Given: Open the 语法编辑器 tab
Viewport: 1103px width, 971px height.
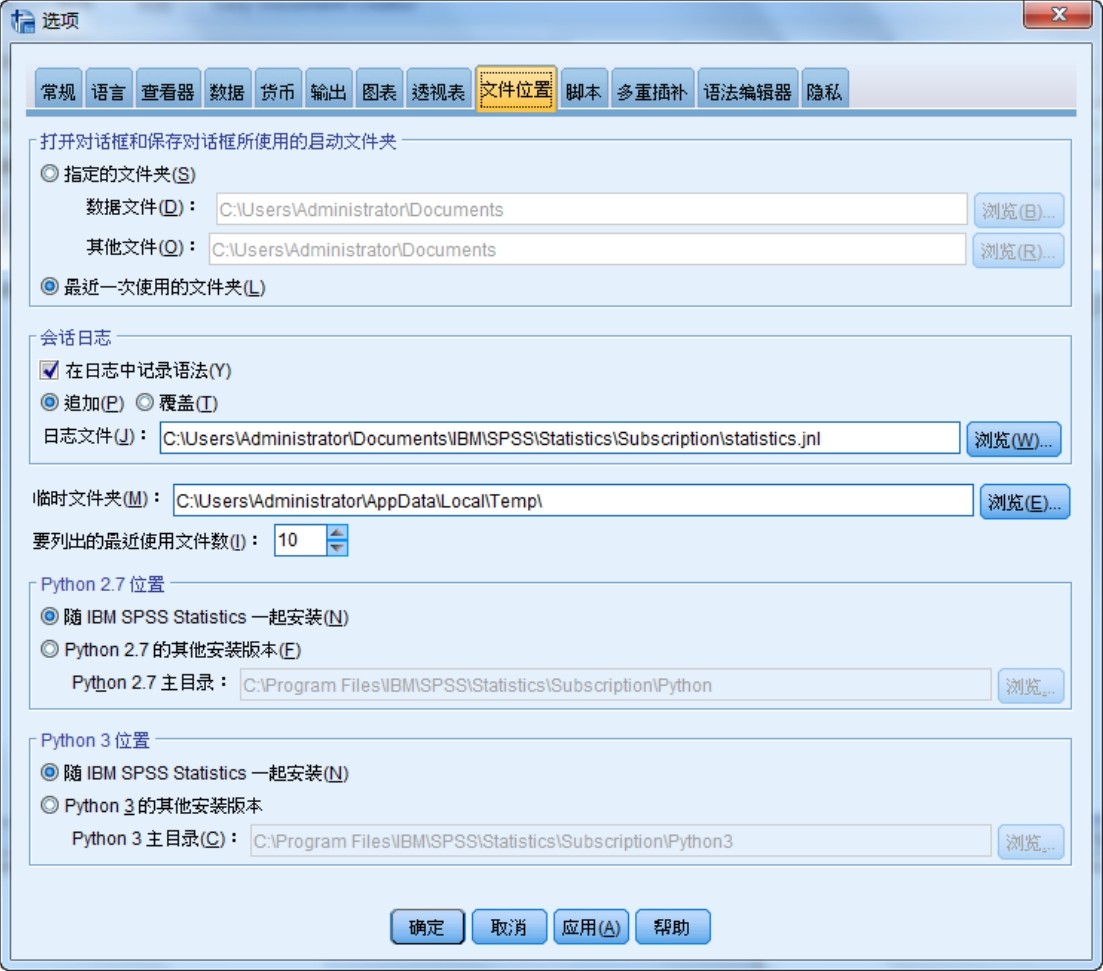Looking at the screenshot, I should (747, 90).
